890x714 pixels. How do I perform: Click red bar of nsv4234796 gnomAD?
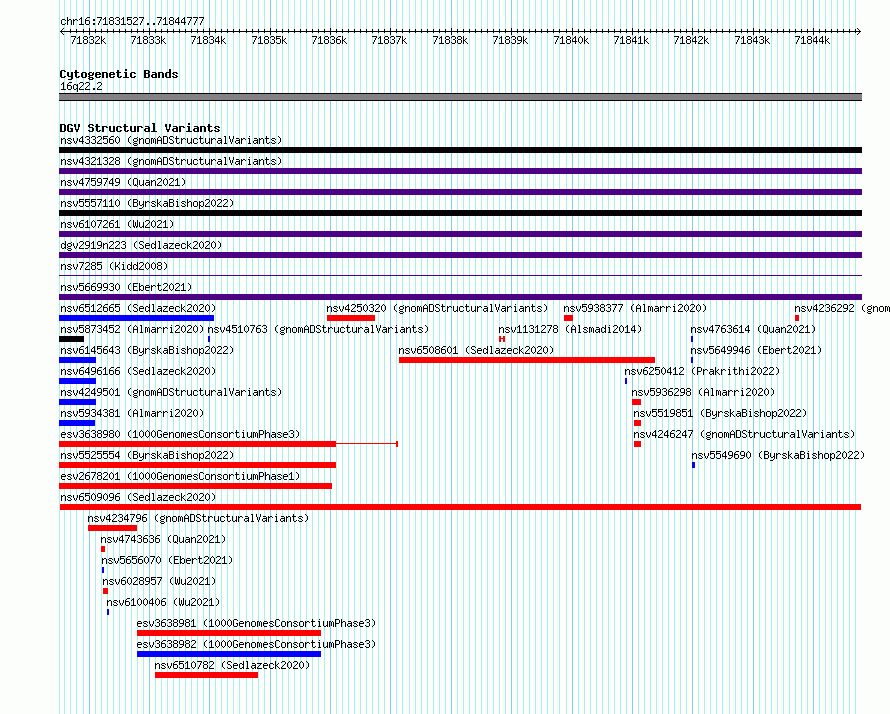point(112,528)
